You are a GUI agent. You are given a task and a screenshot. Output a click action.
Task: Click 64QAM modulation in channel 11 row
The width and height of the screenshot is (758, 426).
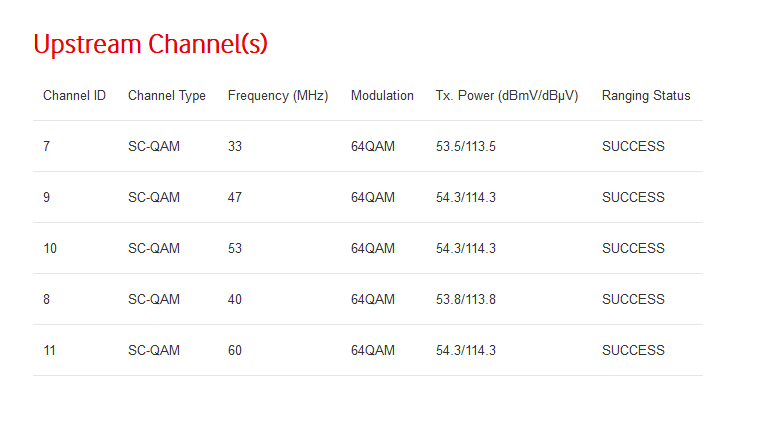pos(373,350)
